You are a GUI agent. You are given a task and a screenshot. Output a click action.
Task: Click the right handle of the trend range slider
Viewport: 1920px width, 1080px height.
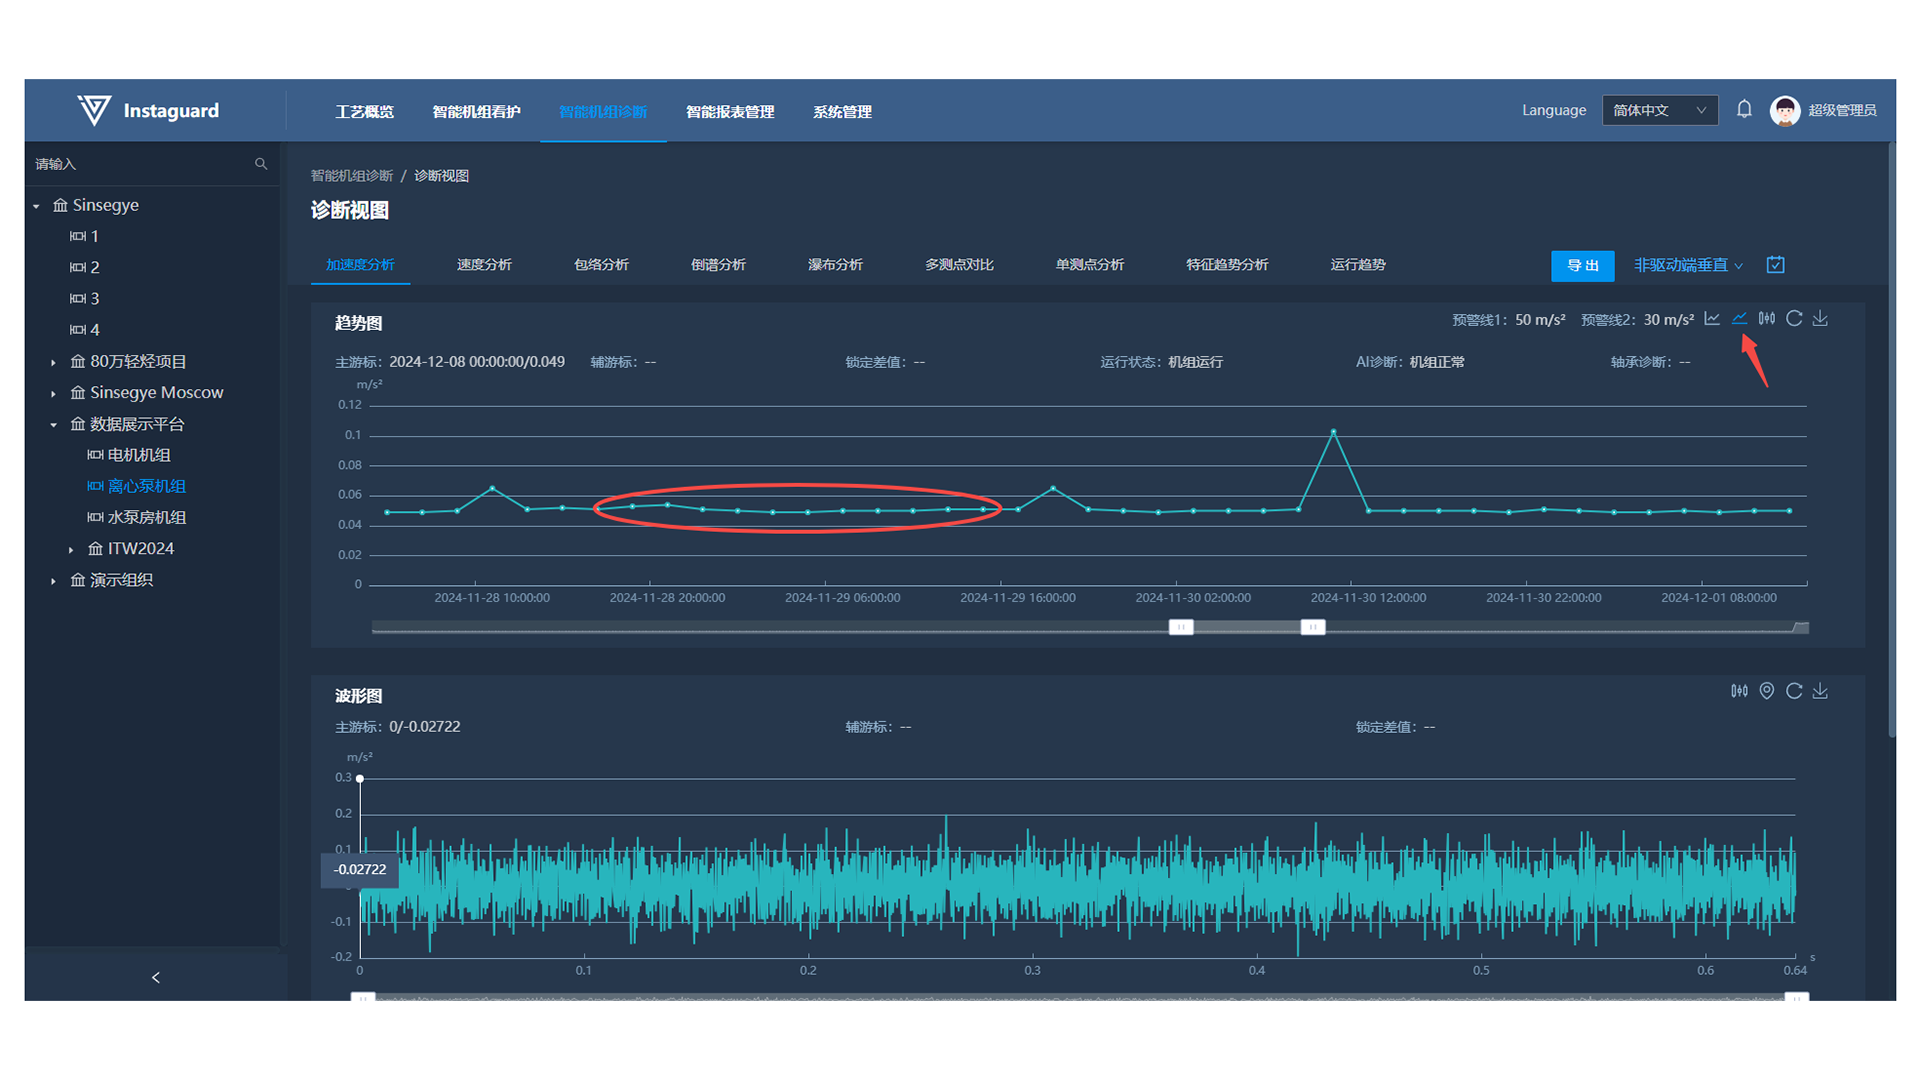tap(1313, 627)
